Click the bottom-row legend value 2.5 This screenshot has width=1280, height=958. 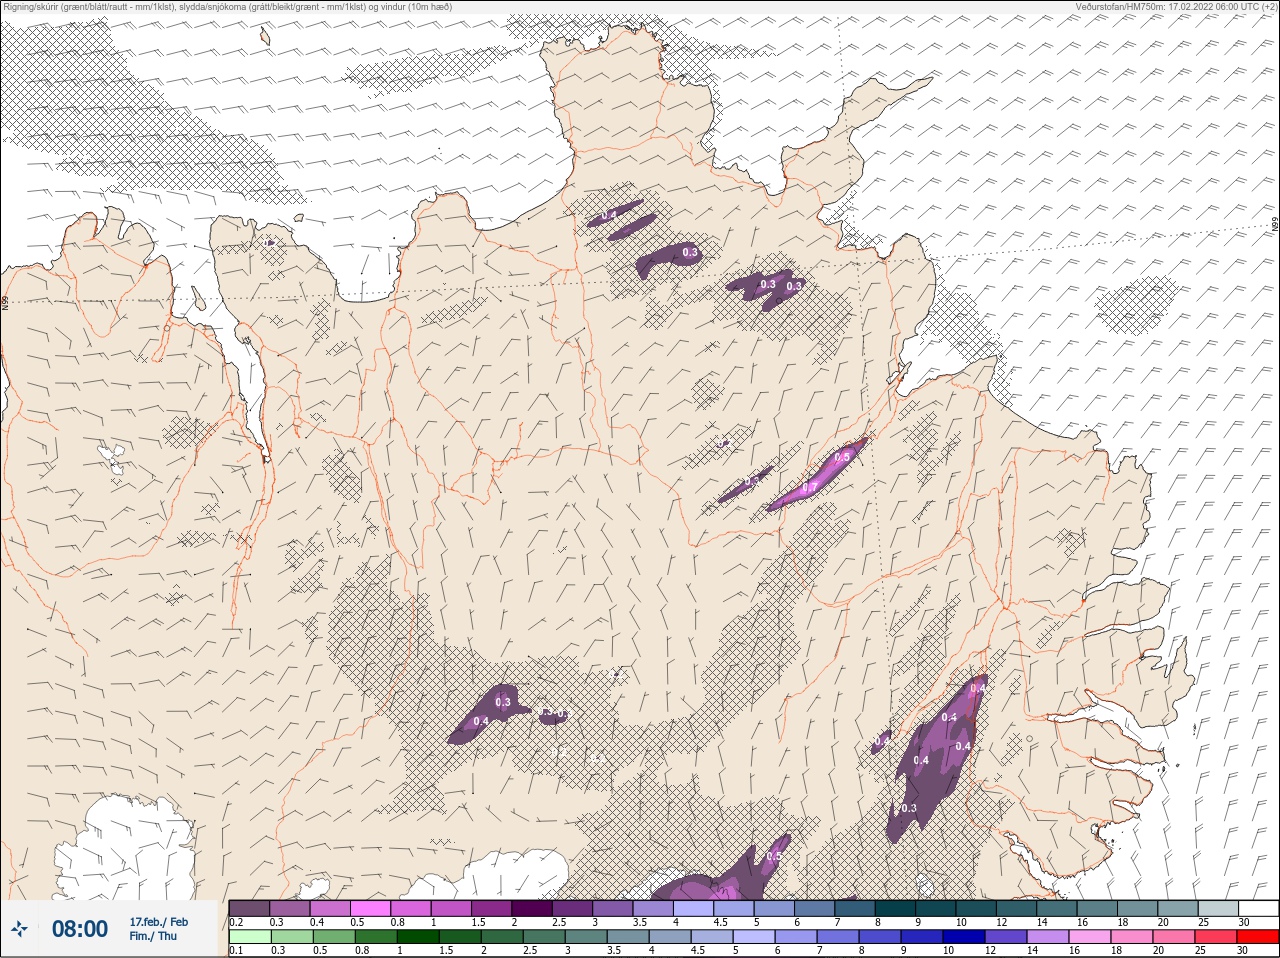530,950
